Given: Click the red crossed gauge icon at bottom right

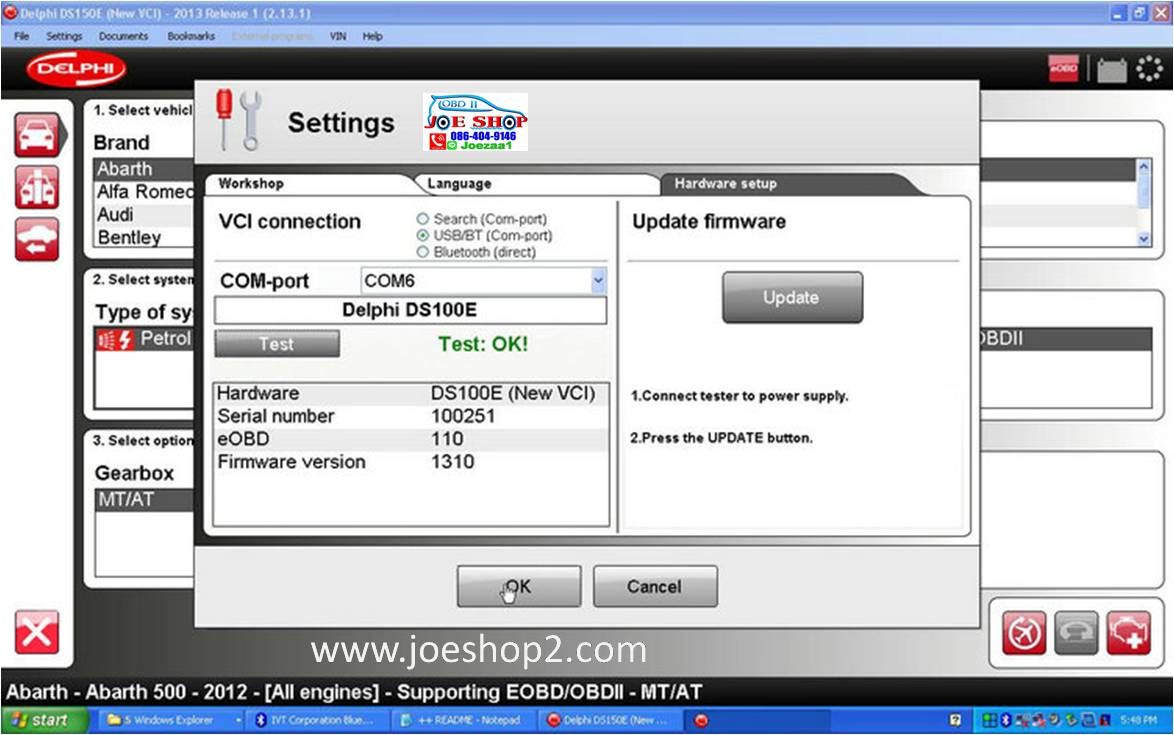Looking at the screenshot, I should coord(1025,633).
